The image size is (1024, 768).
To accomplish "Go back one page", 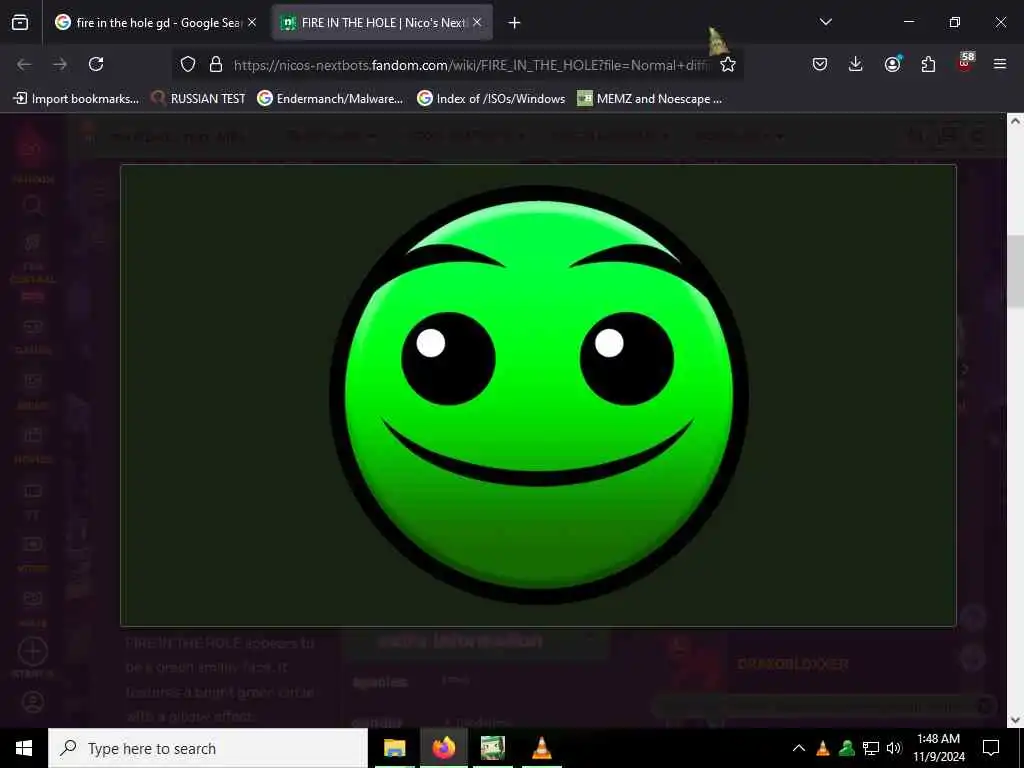I will click(24, 64).
